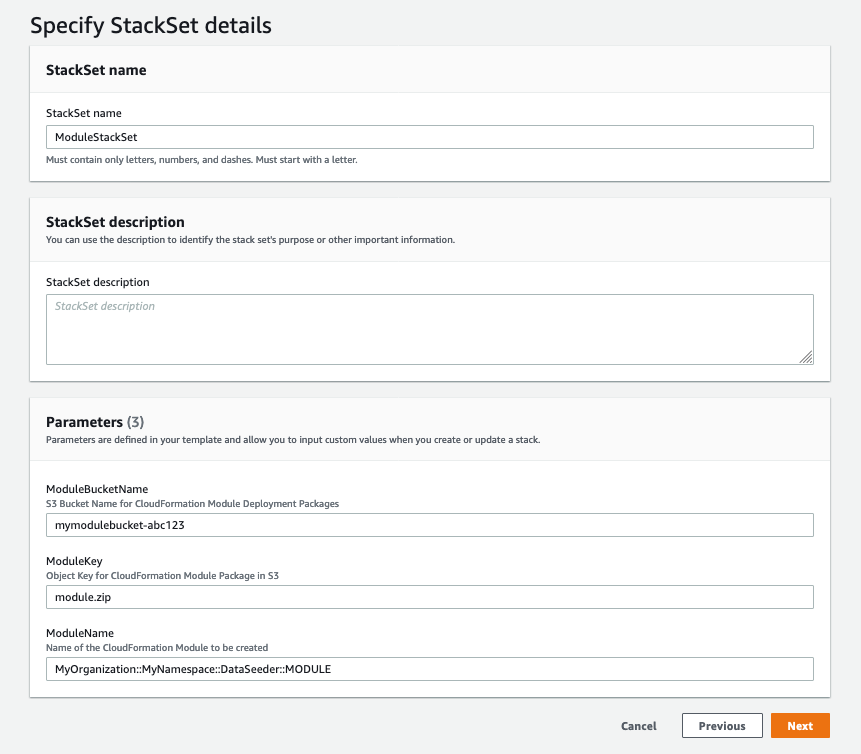Select the ModuleKey input showing module.zip
861x754 pixels.
click(x=429, y=596)
